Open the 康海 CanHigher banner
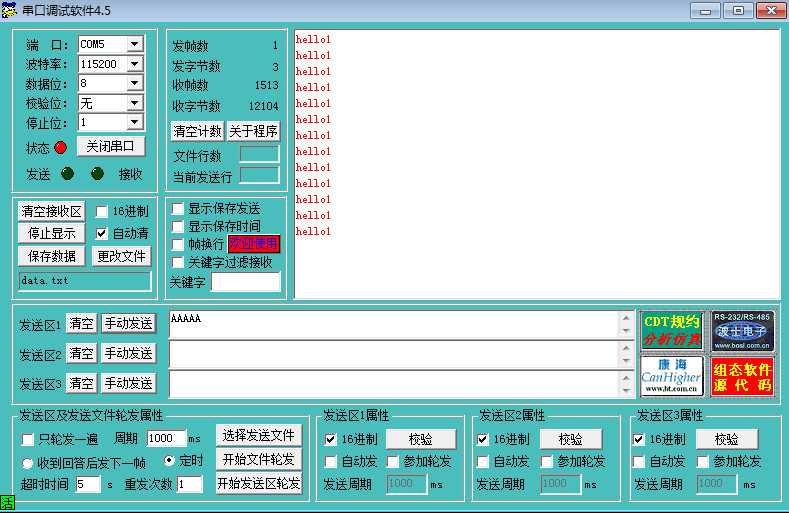The image size is (789, 513). pyautogui.click(x=672, y=376)
